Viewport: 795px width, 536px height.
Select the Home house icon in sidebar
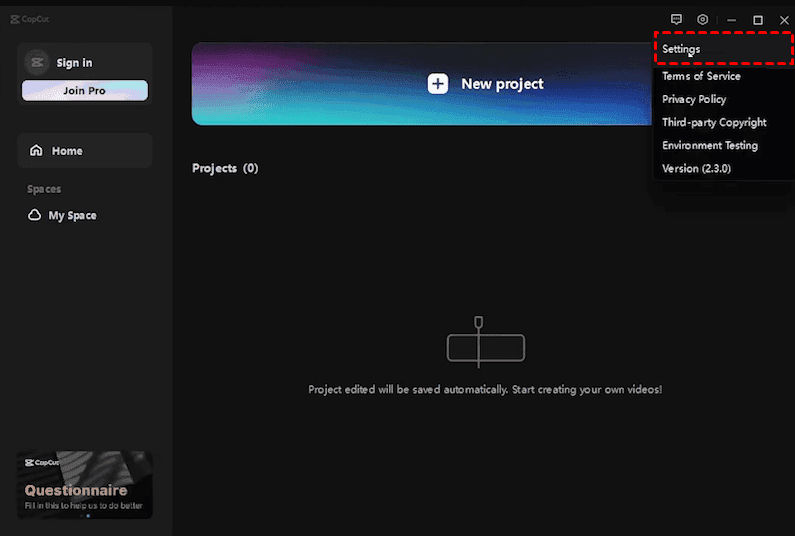click(37, 151)
